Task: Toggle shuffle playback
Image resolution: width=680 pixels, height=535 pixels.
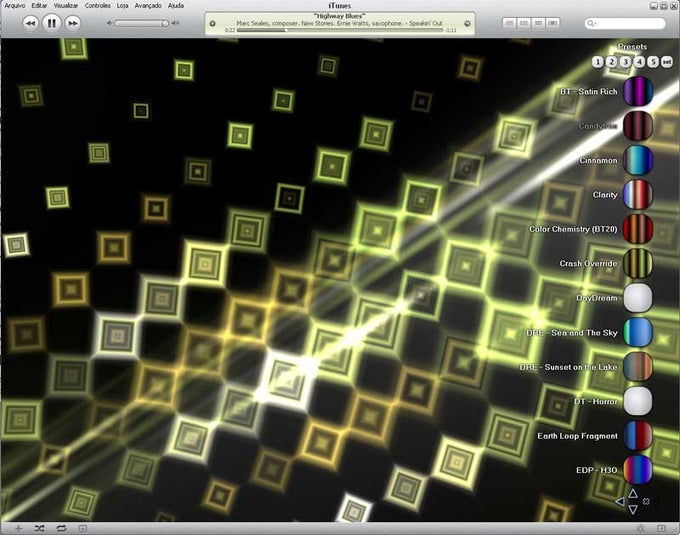Action: (39, 528)
